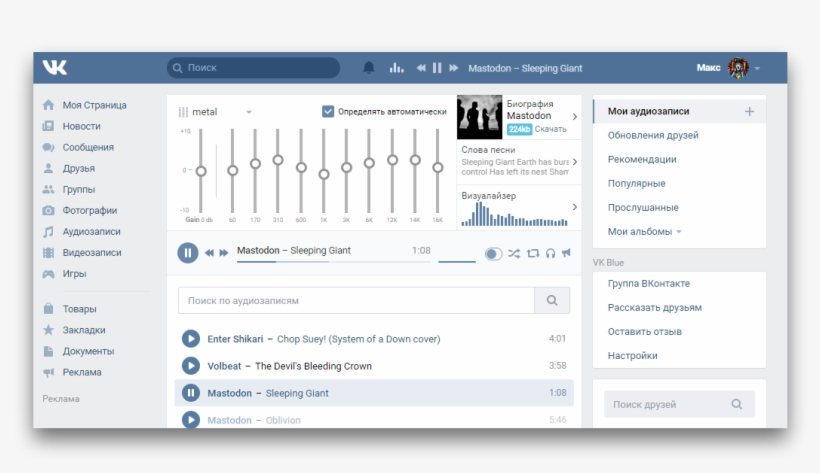Screen dimensions: 820x473
Task: Click the Реклама megaphone icon in sidebar
Action: pos(48,372)
